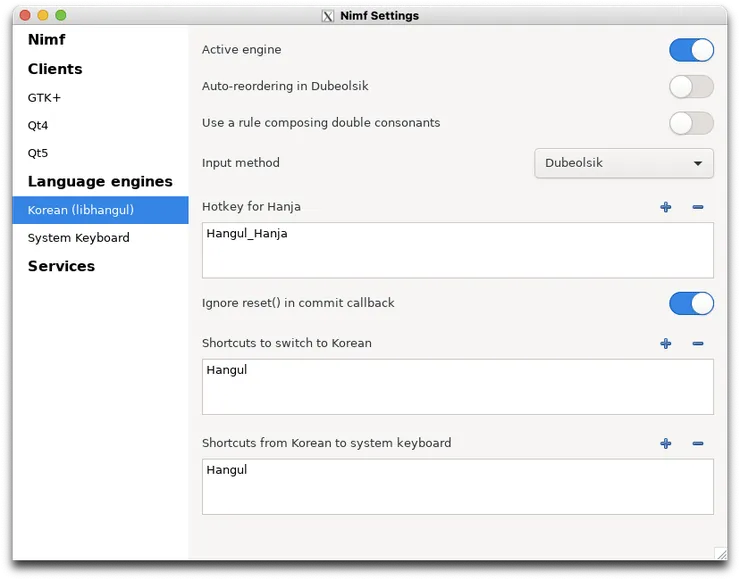Click the Hotkey for Hanja label
The height and width of the screenshot is (580, 740).
pos(251,207)
